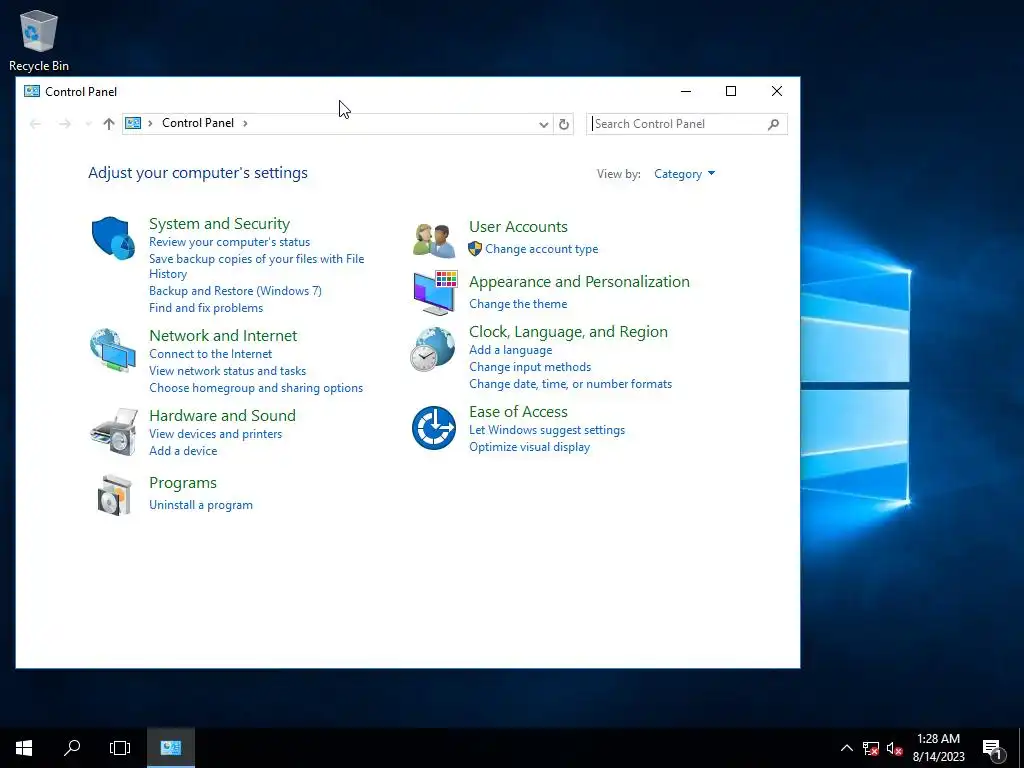Open System and Security shield icon

click(114, 238)
